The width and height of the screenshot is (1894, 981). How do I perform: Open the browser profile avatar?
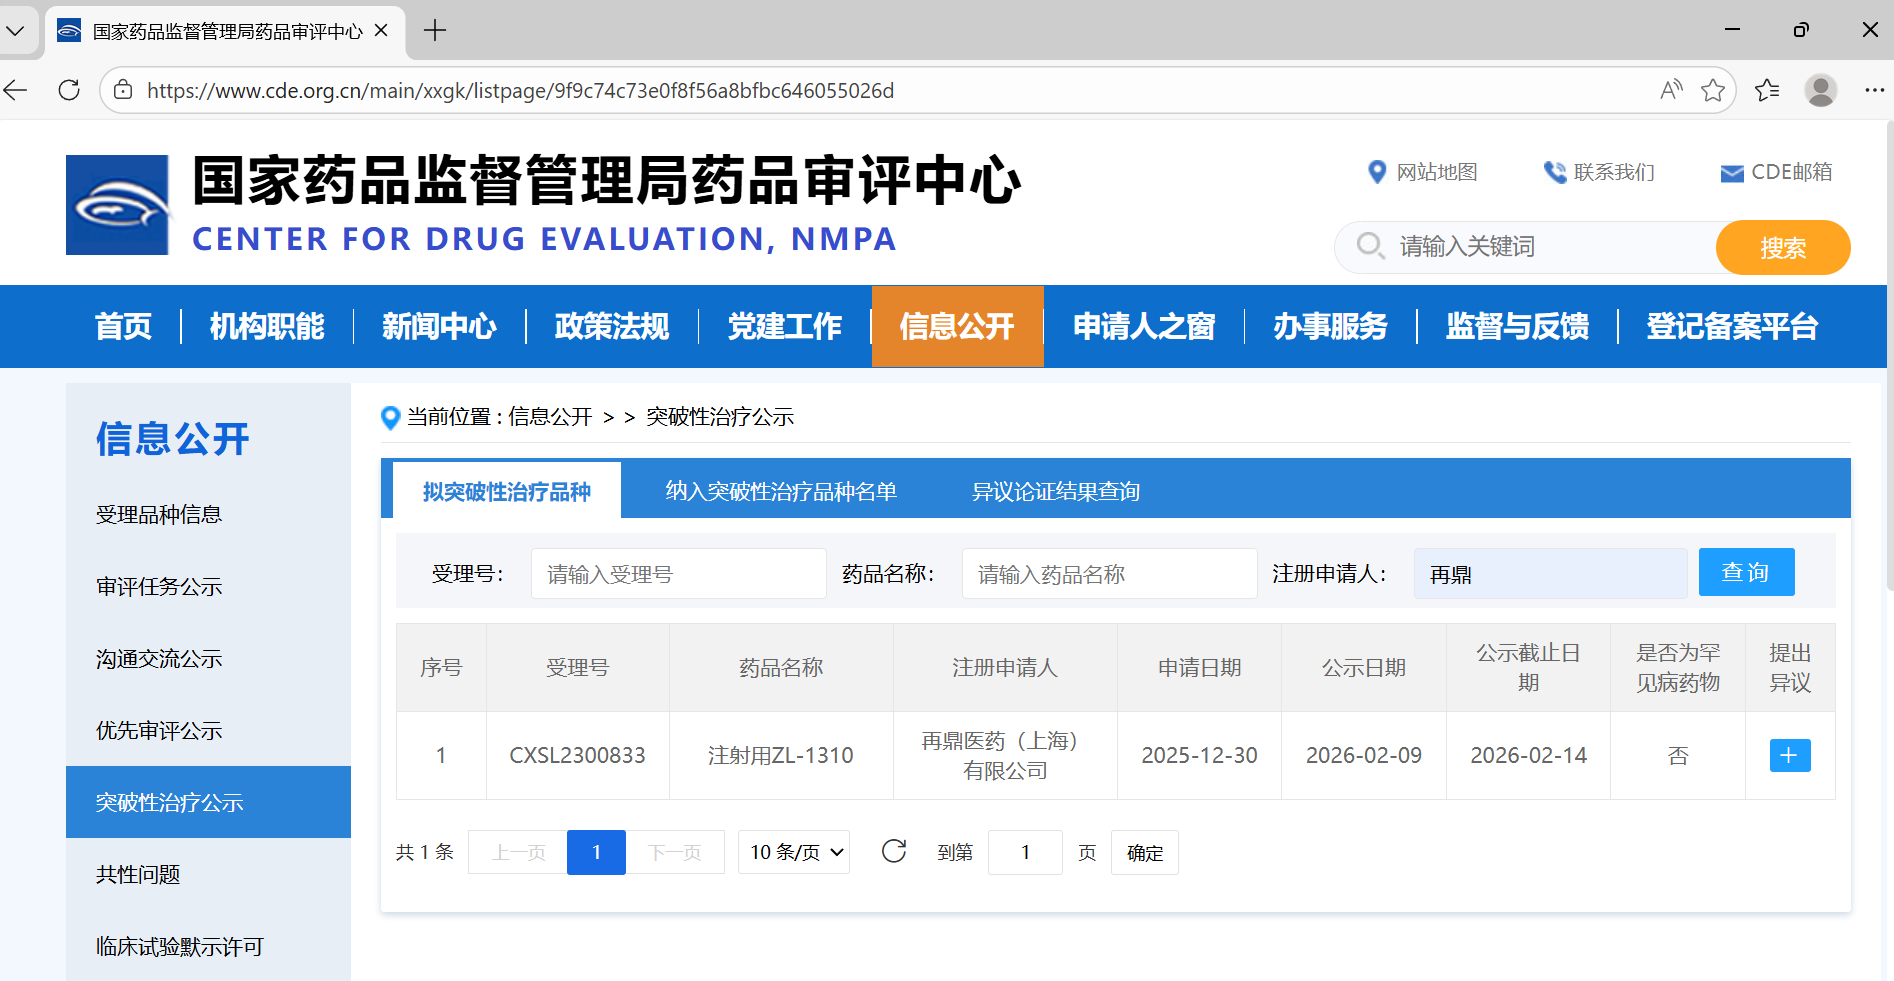1820,90
